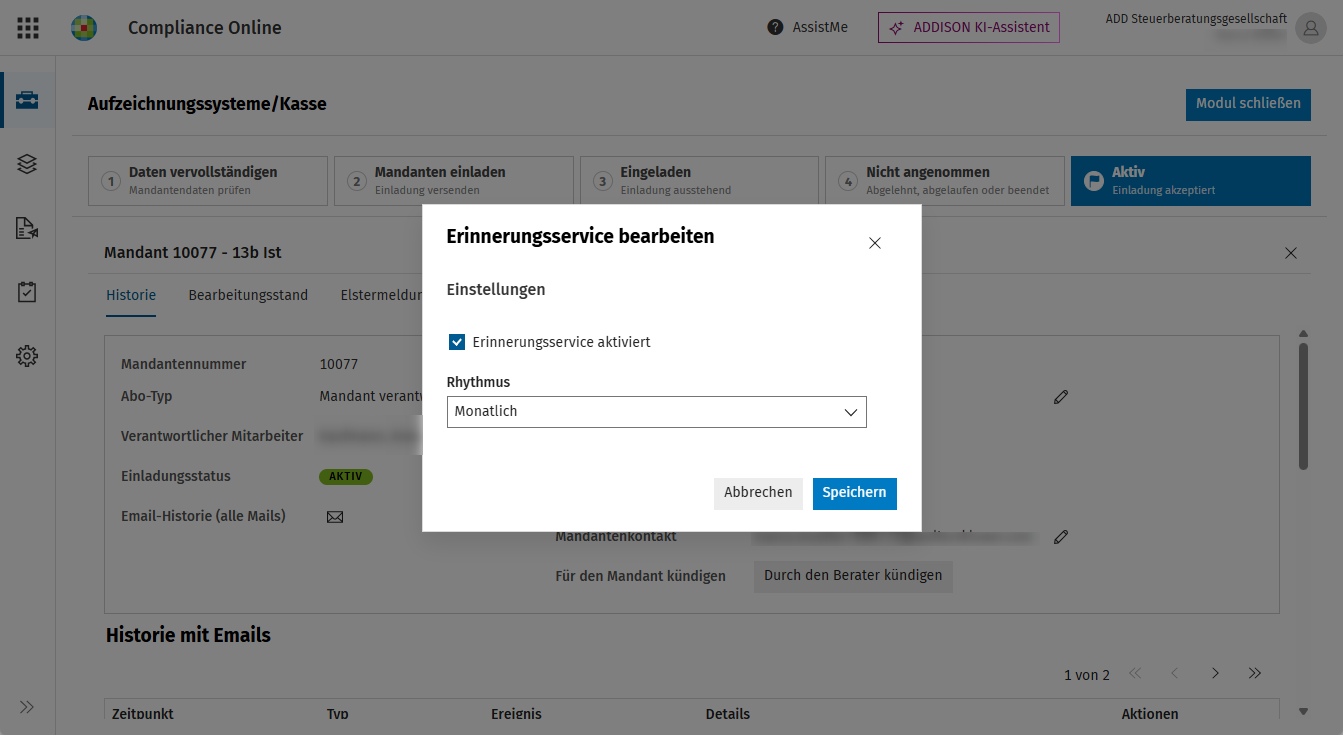Image resolution: width=1343 pixels, height=735 pixels.
Task: Open settings gear in the sidebar
Action: tap(27, 356)
